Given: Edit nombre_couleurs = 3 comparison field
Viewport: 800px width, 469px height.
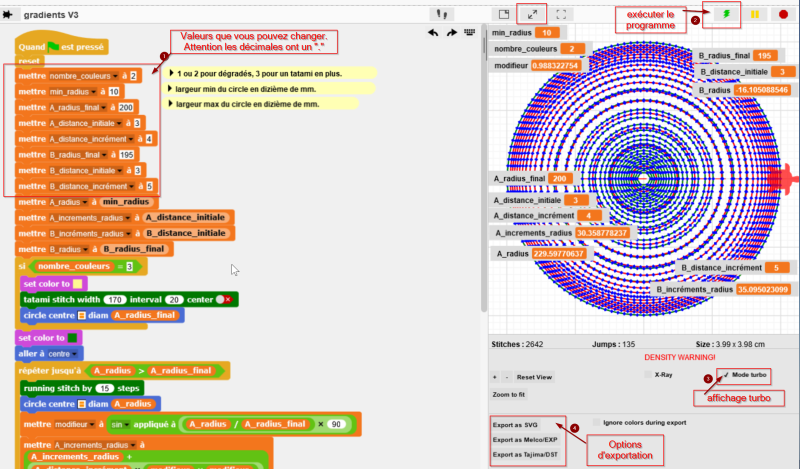Looking at the screenshot, I should [130, 266].
